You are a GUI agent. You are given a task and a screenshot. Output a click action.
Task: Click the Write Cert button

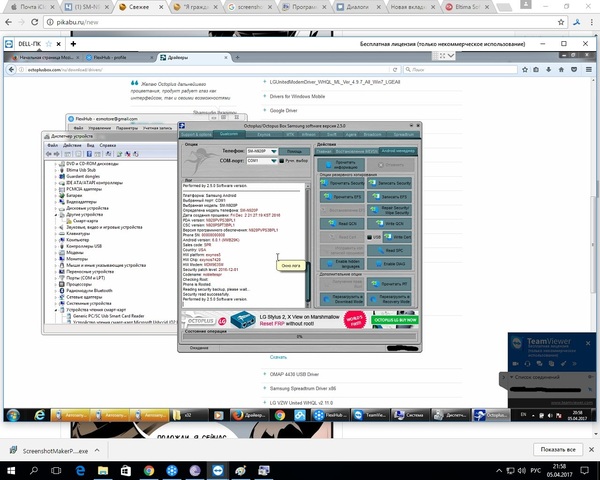click(x=398, y=237)
